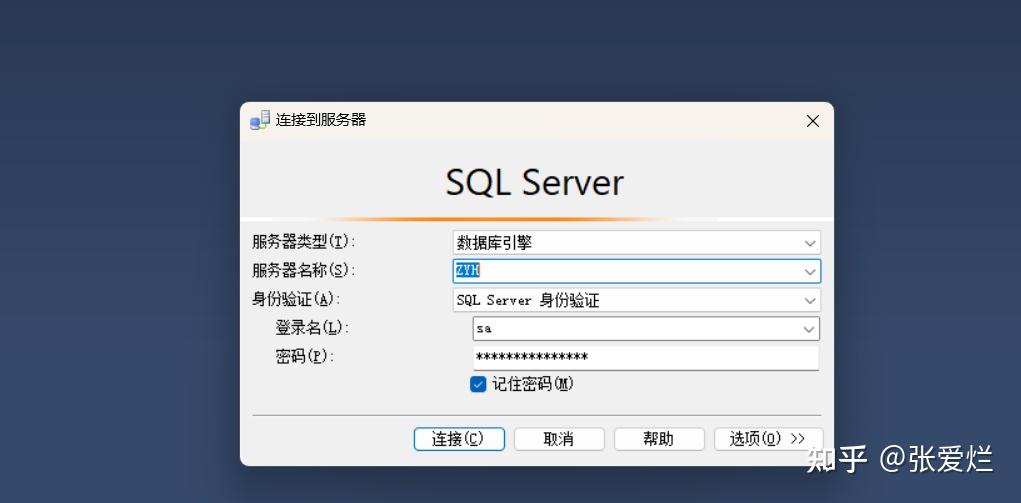Click the login name text field containing sa
Screen dimensions: 1021x503
point(635,329)
